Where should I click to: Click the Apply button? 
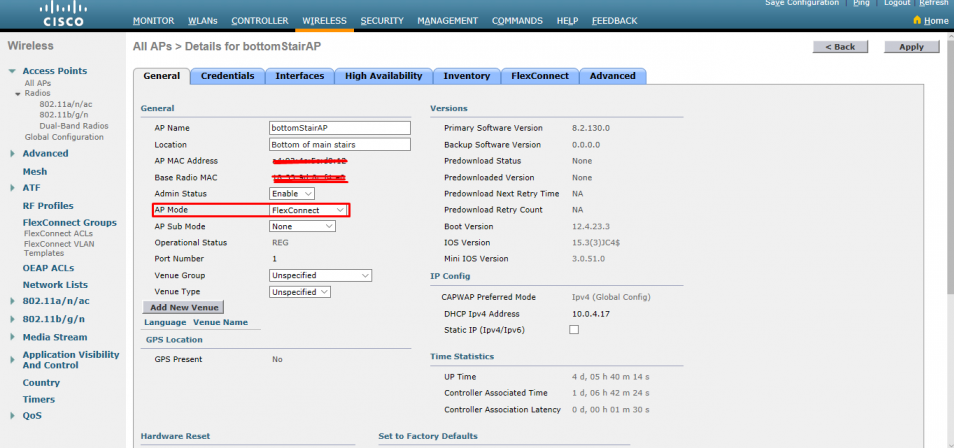click(x=911, y=47)
